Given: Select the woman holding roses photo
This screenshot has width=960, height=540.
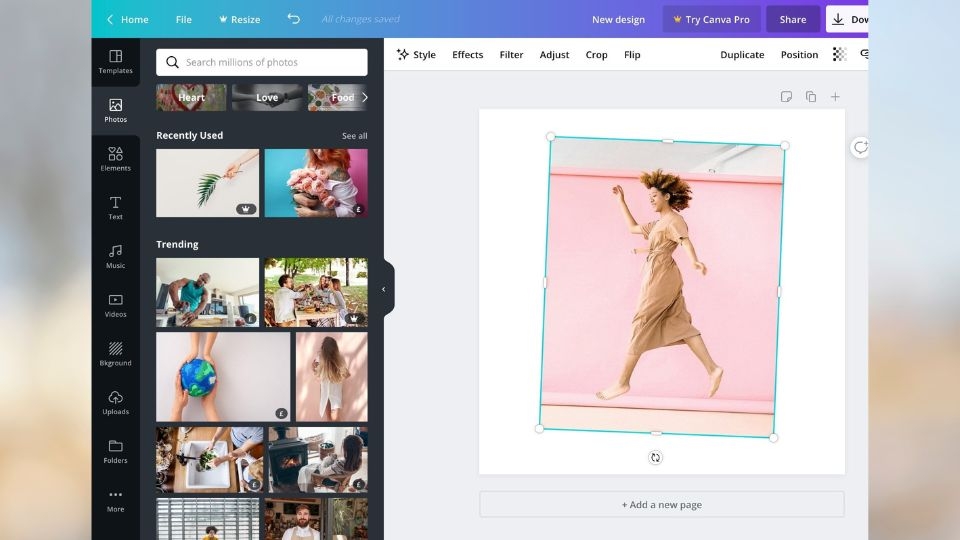Looking at the screenshot, I should (x=316, y=183).
